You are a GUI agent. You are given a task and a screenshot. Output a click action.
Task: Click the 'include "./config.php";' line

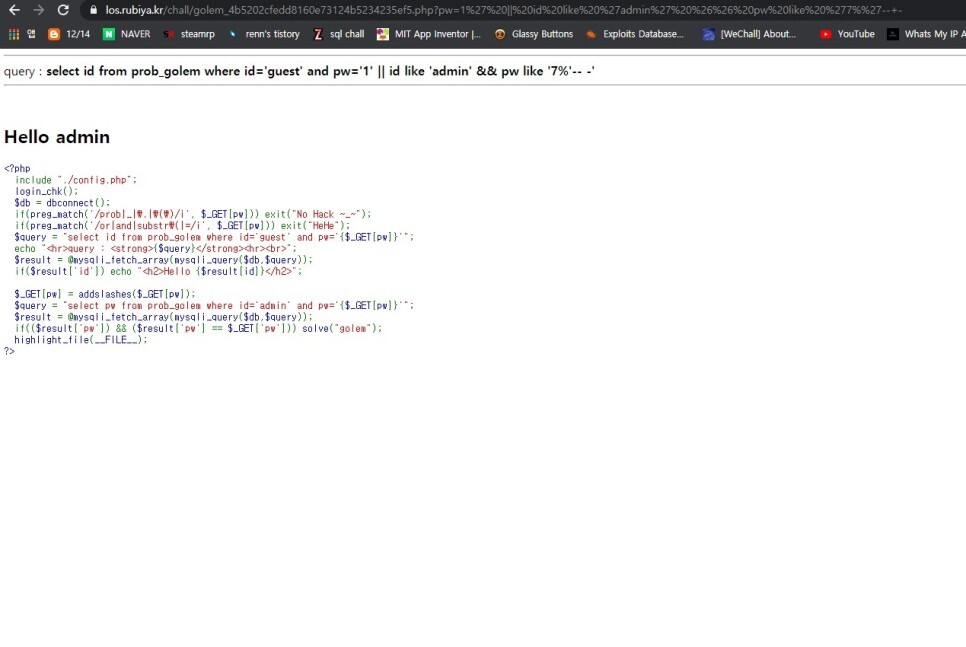(76, 180)
